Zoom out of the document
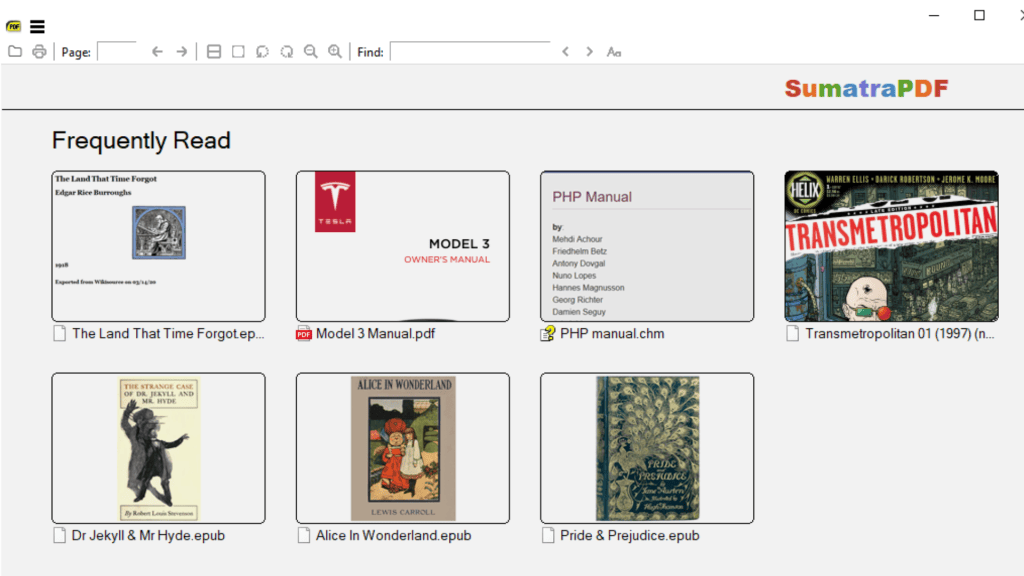Viewport: 1024px width, 576px height. click(311, 51)
